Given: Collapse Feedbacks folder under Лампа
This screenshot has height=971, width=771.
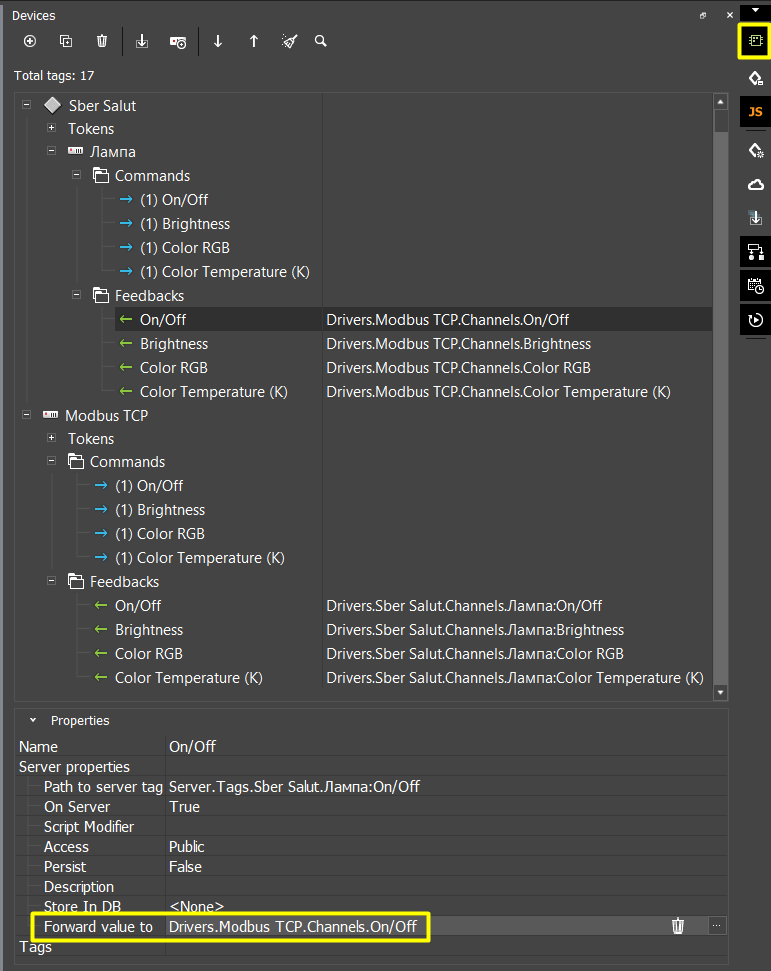Looking at the screenshot, I should (76, 295).
